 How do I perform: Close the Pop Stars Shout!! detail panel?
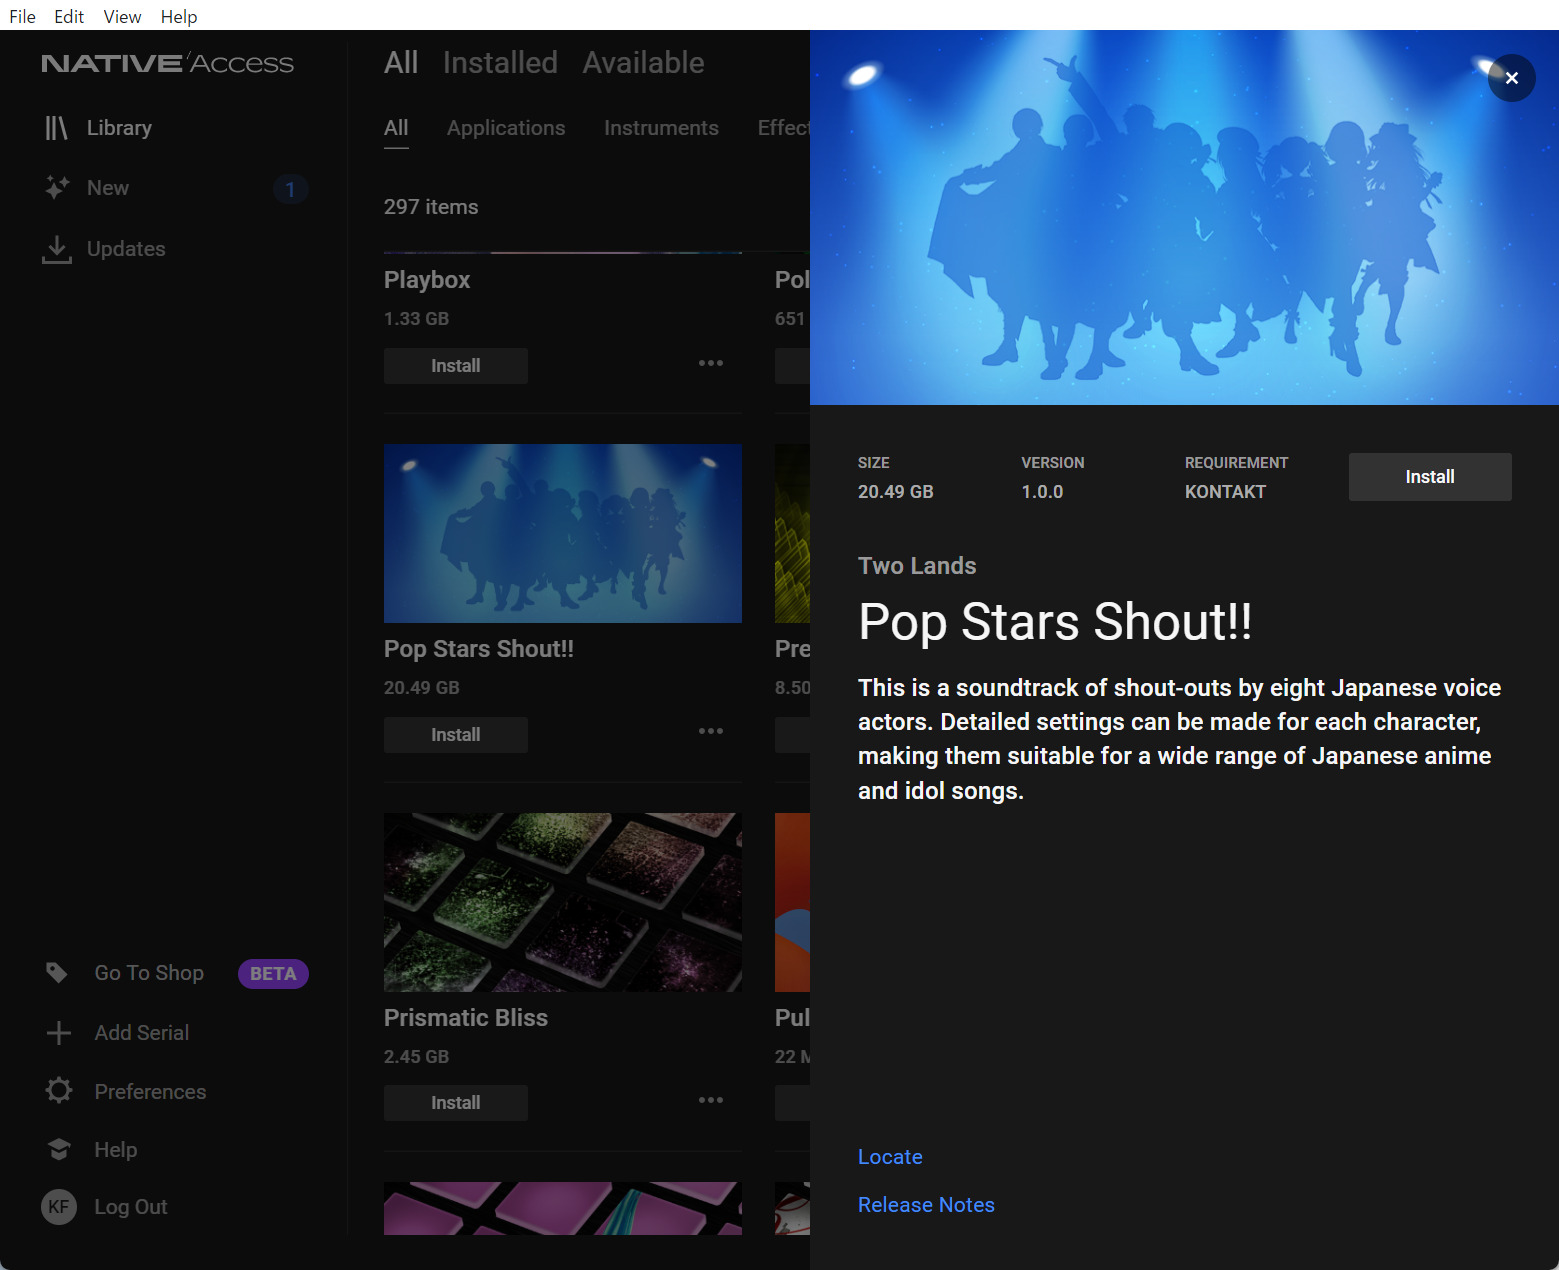[1512, 78]
